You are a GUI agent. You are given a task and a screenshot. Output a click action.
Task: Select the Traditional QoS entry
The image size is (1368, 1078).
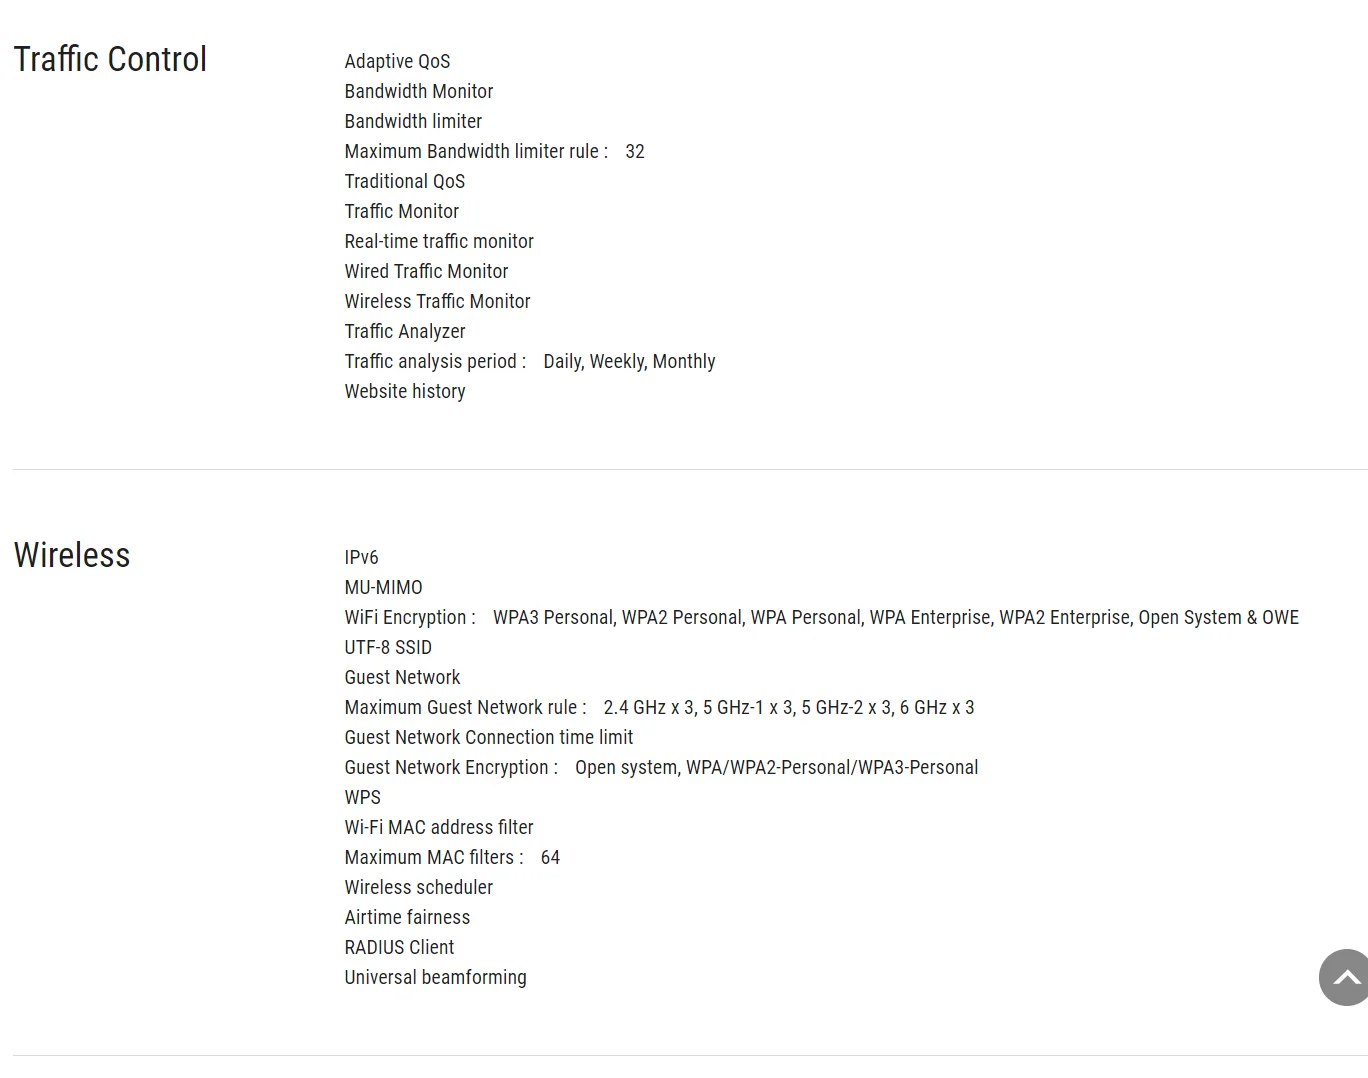tap(405, 181)
